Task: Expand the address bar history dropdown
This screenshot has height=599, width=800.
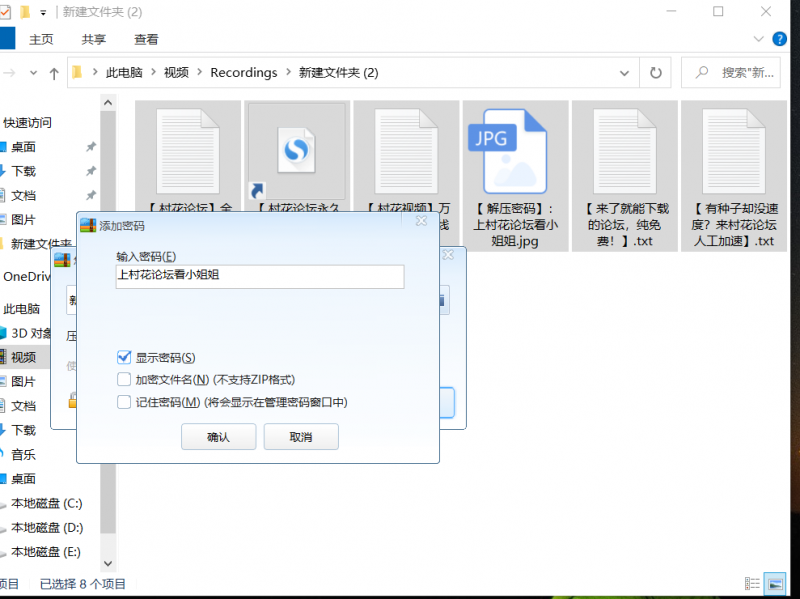Action: click(x=625, y=73)
